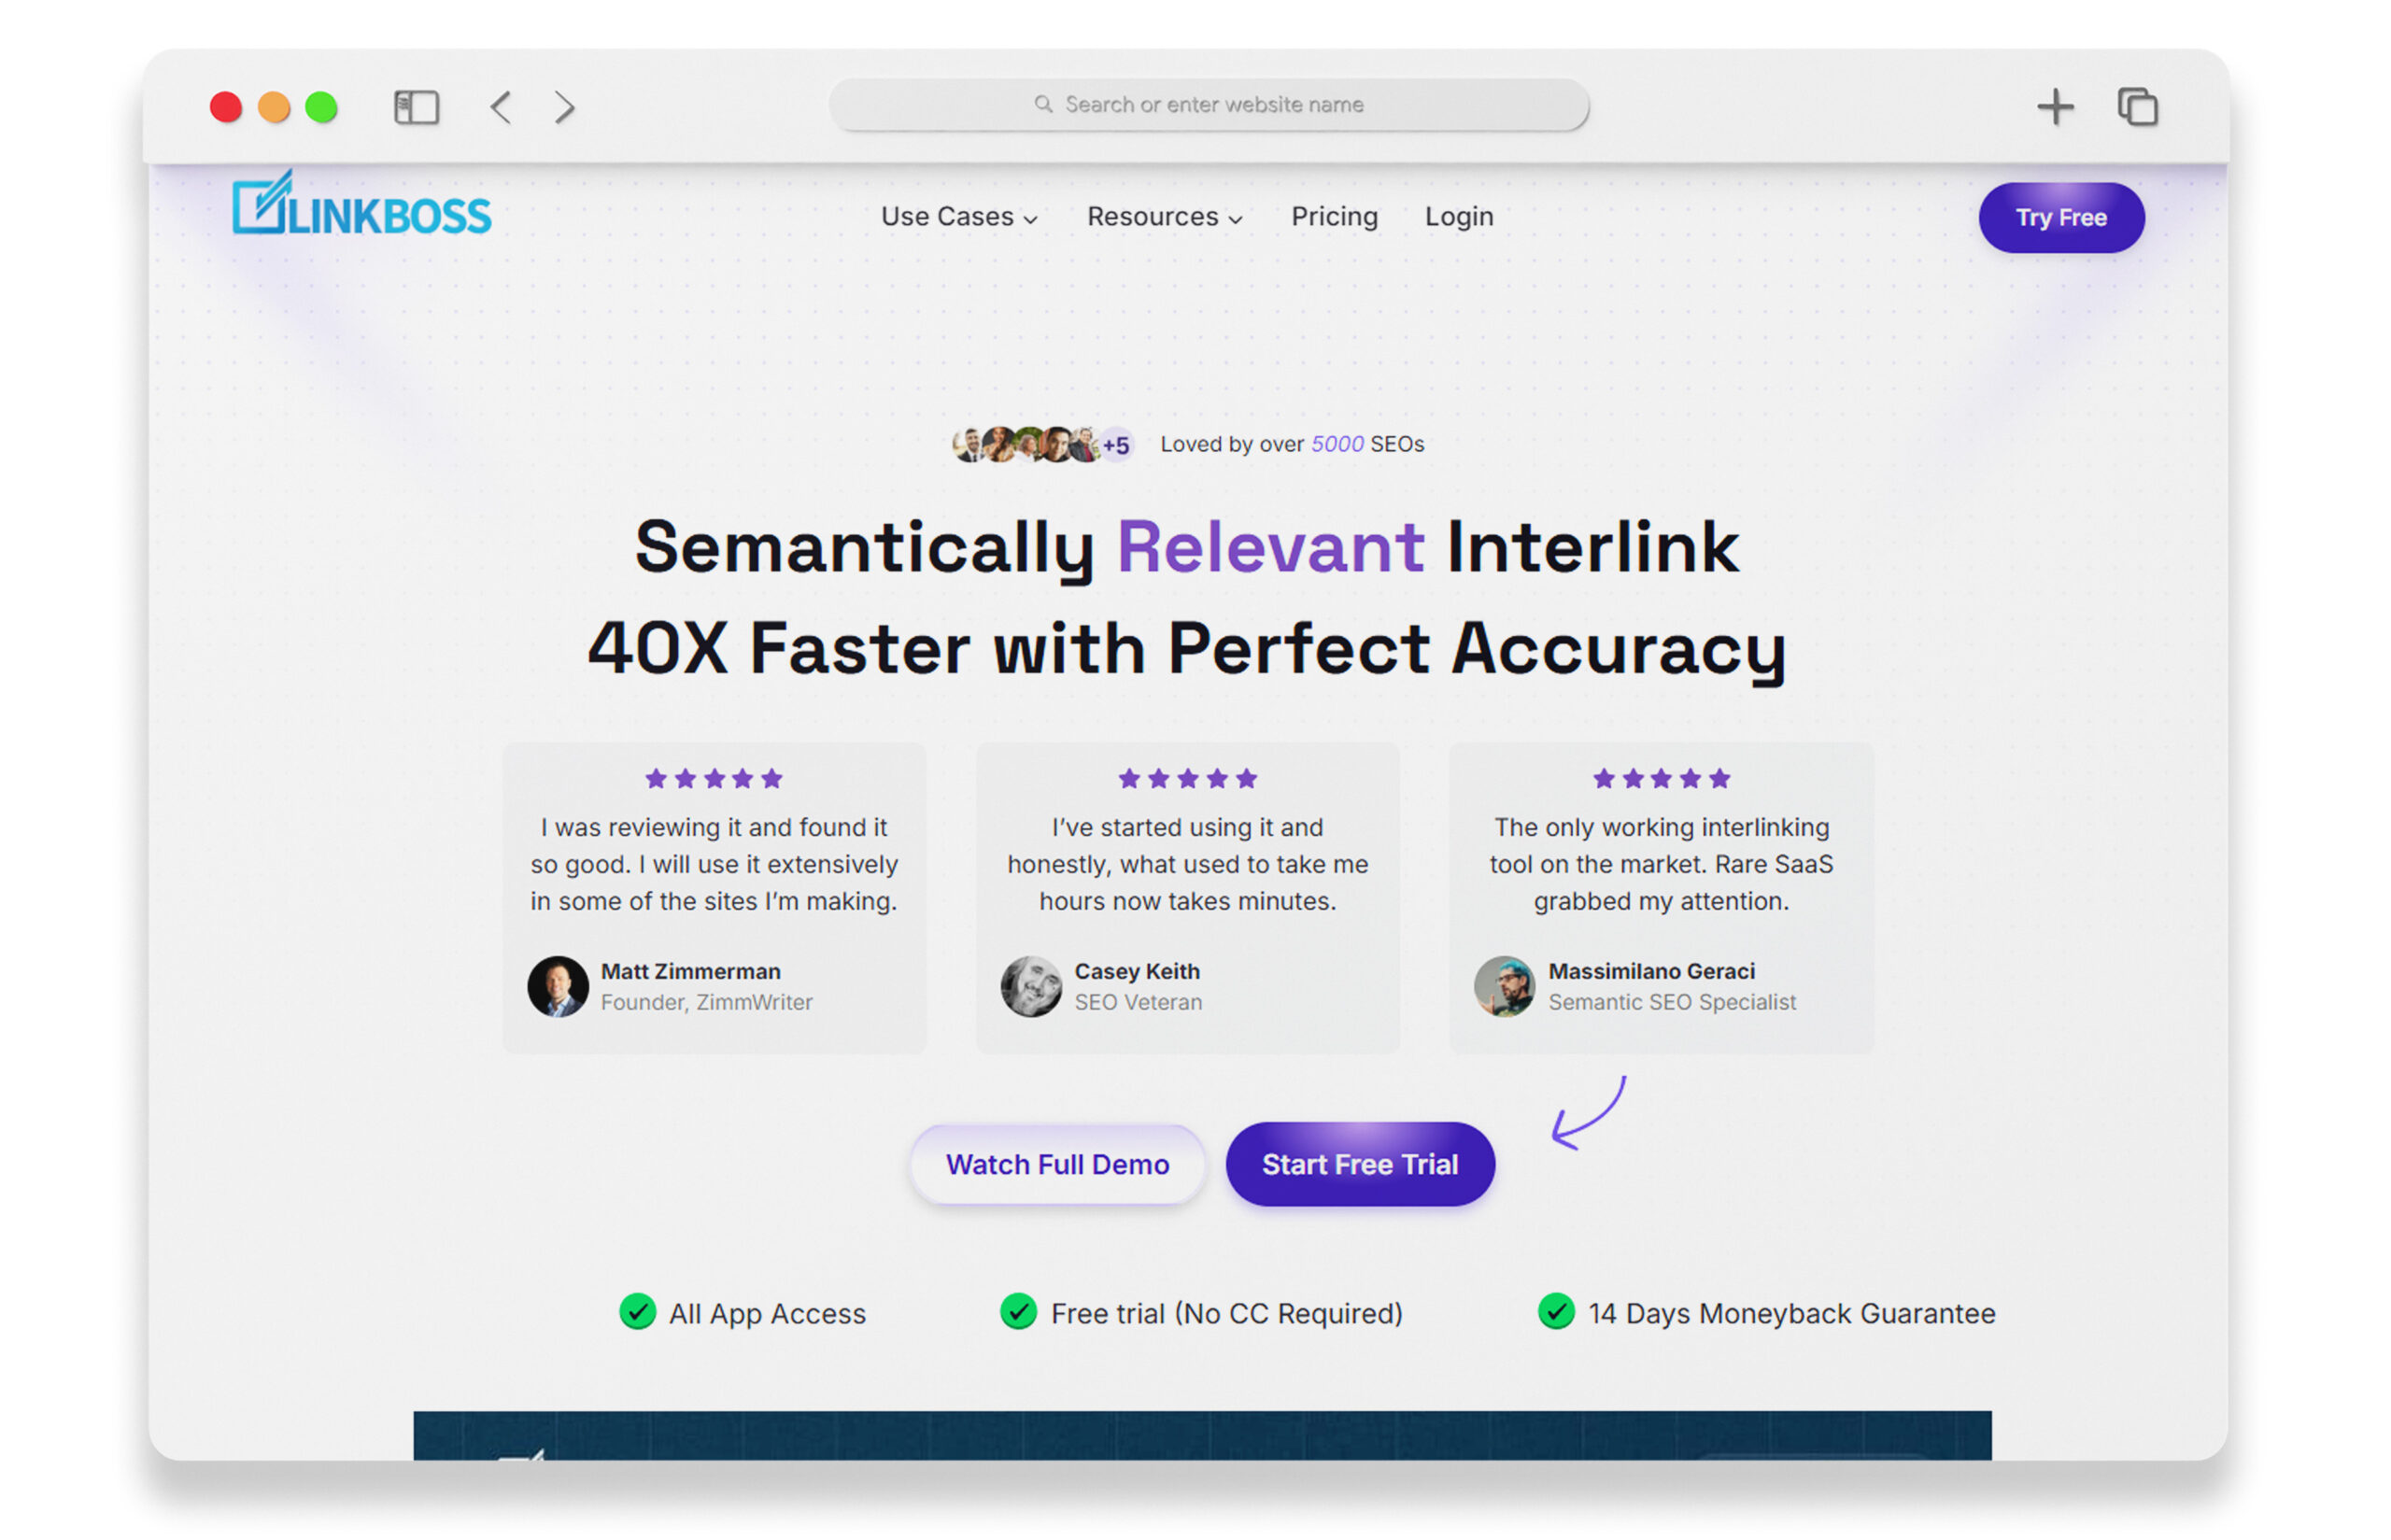Click the orange minimize window dot
This screenshot has width=2391, height=1540.
tap(274, 107)
